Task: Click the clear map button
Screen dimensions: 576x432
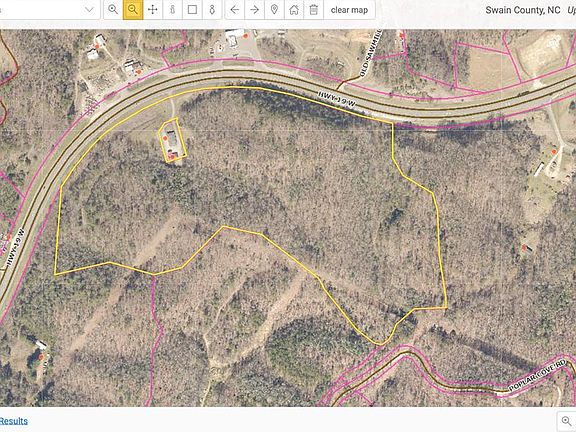Action: [x=349, y=10]
